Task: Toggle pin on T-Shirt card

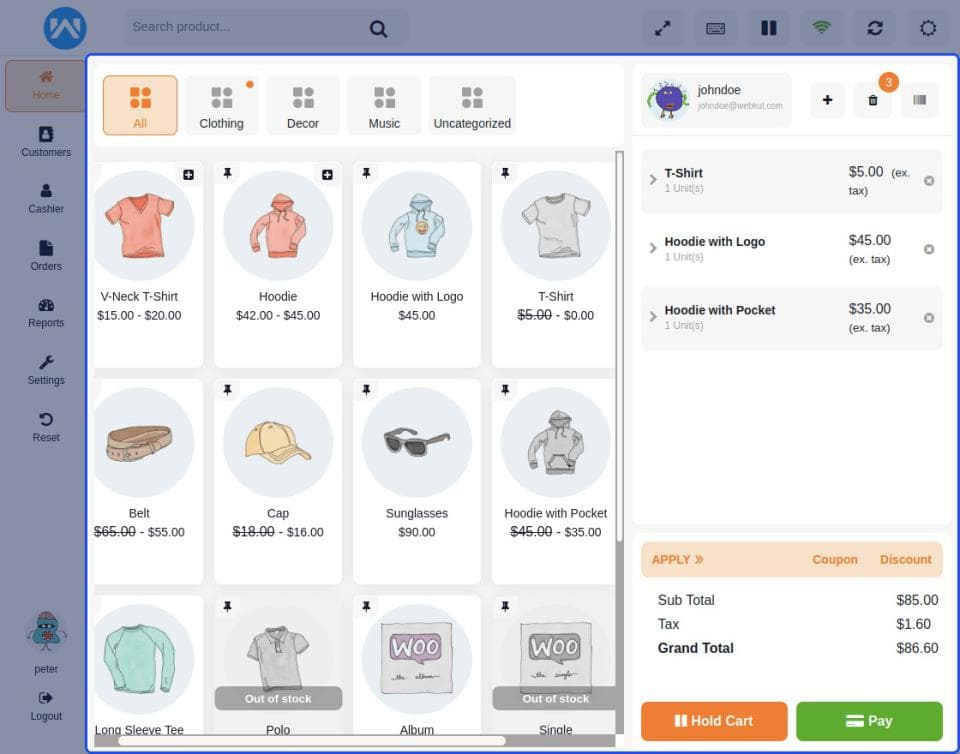Action: [x=505, y=173]
